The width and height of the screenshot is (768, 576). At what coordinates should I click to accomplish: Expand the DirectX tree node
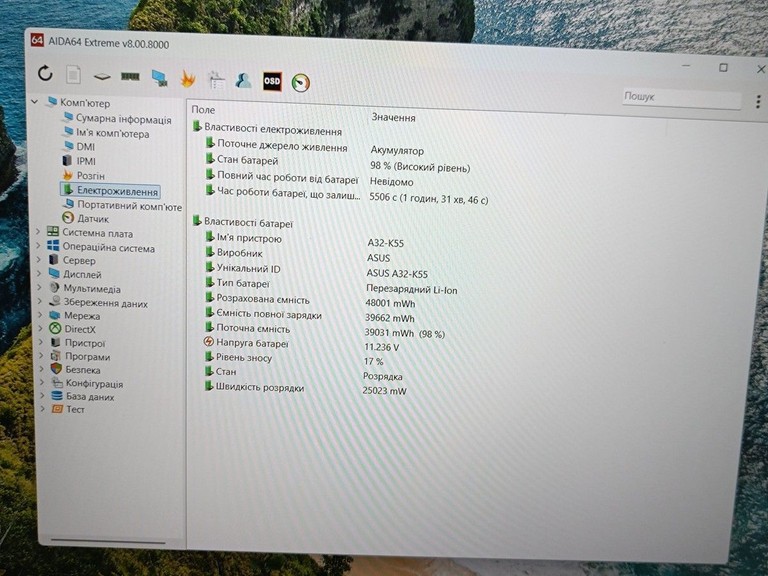(x=41, y=328)
